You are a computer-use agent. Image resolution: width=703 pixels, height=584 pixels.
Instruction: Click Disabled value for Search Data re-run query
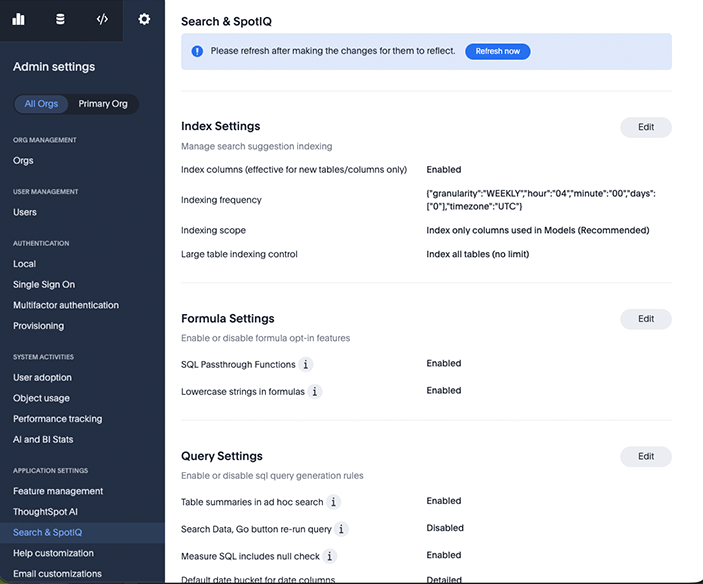click(445, 528)
